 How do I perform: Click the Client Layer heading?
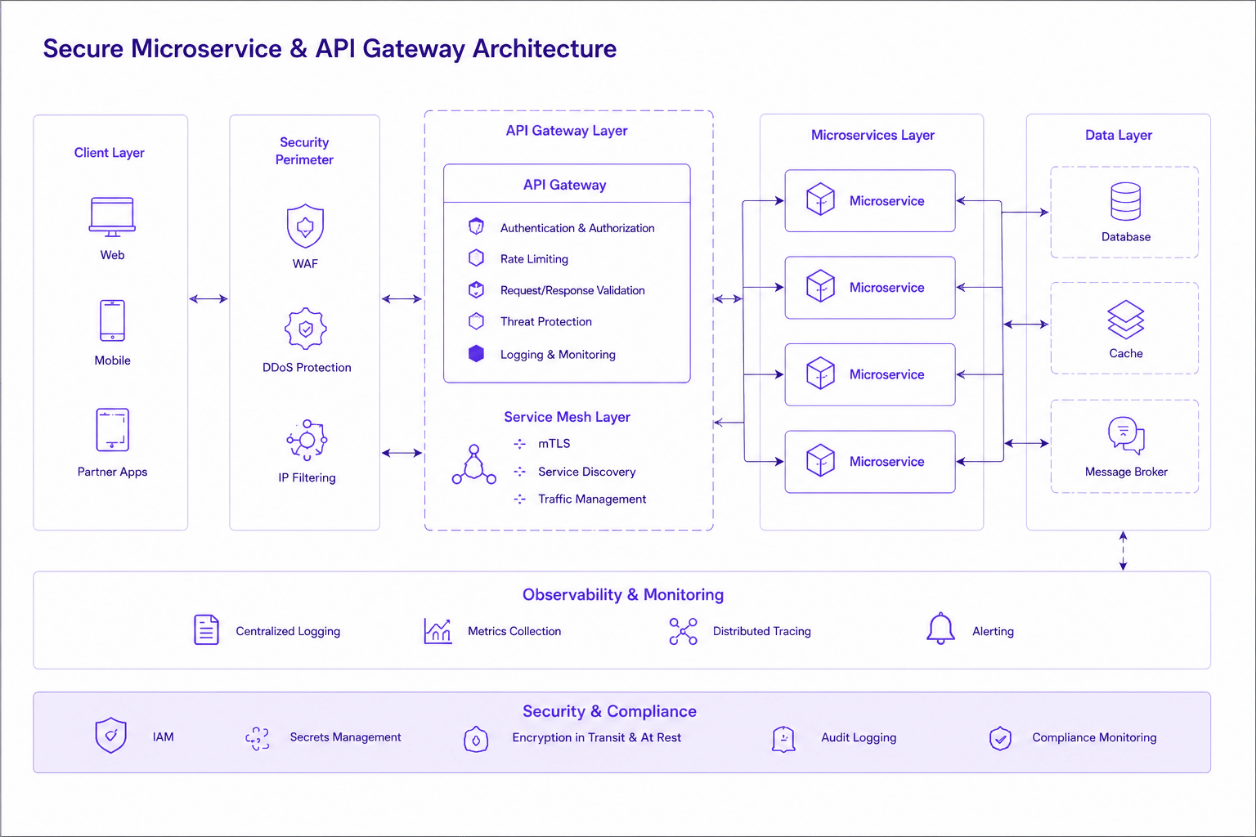(109, 153)
